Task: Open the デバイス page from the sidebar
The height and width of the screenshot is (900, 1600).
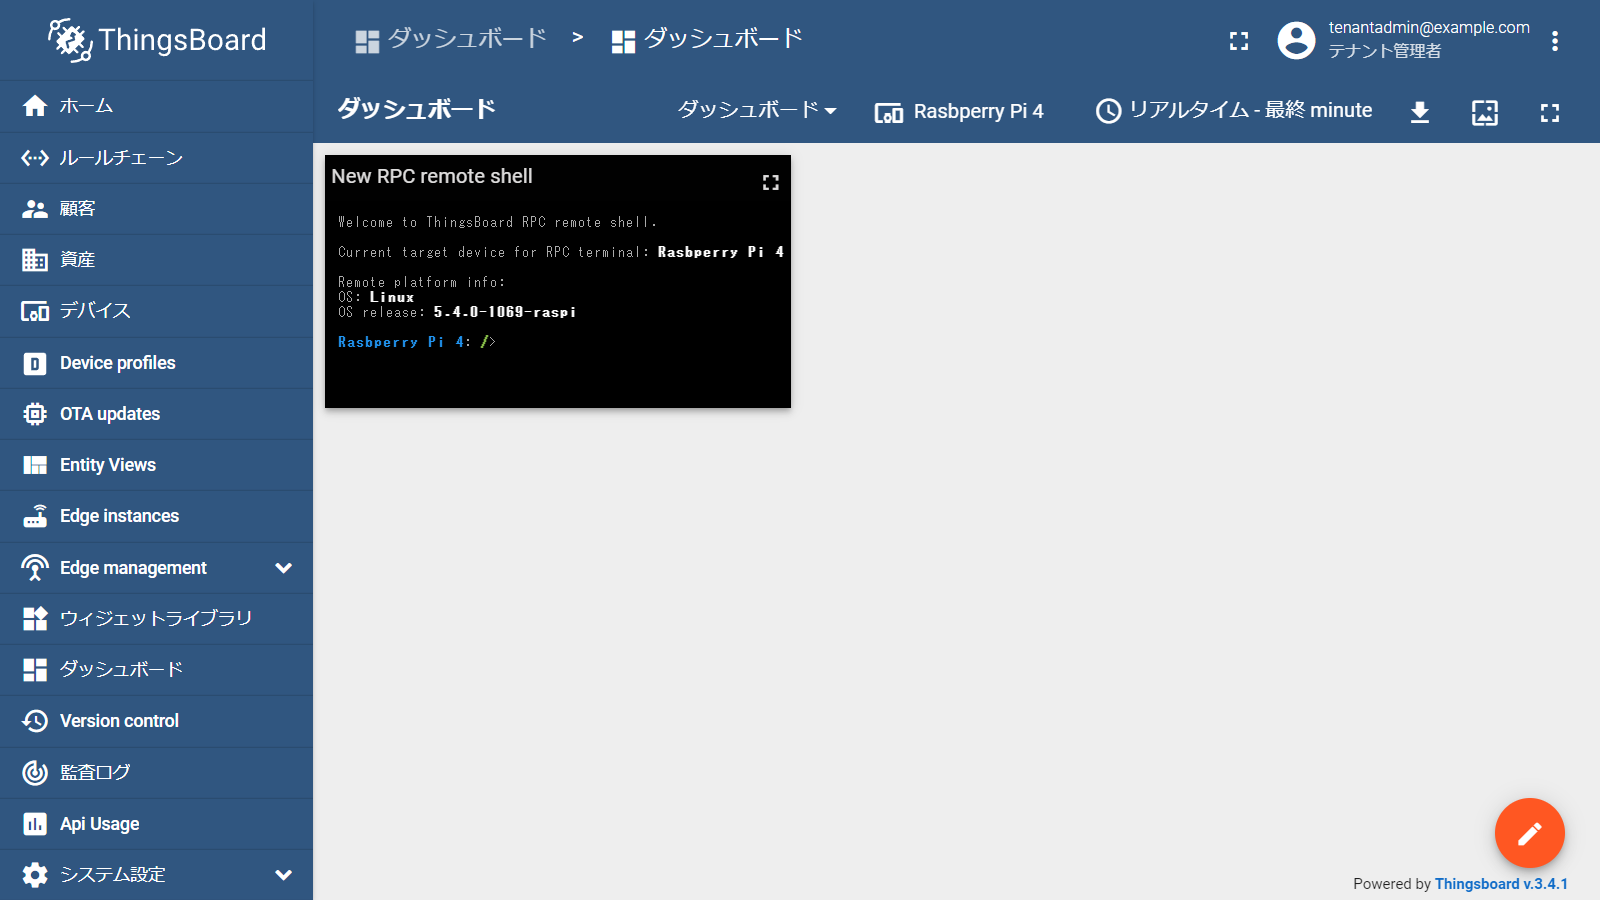Action: click(x=95, y=311)
